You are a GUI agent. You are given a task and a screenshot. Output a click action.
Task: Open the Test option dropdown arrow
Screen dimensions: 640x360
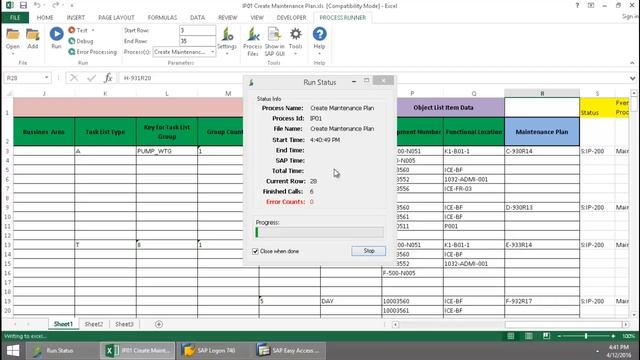93,30
